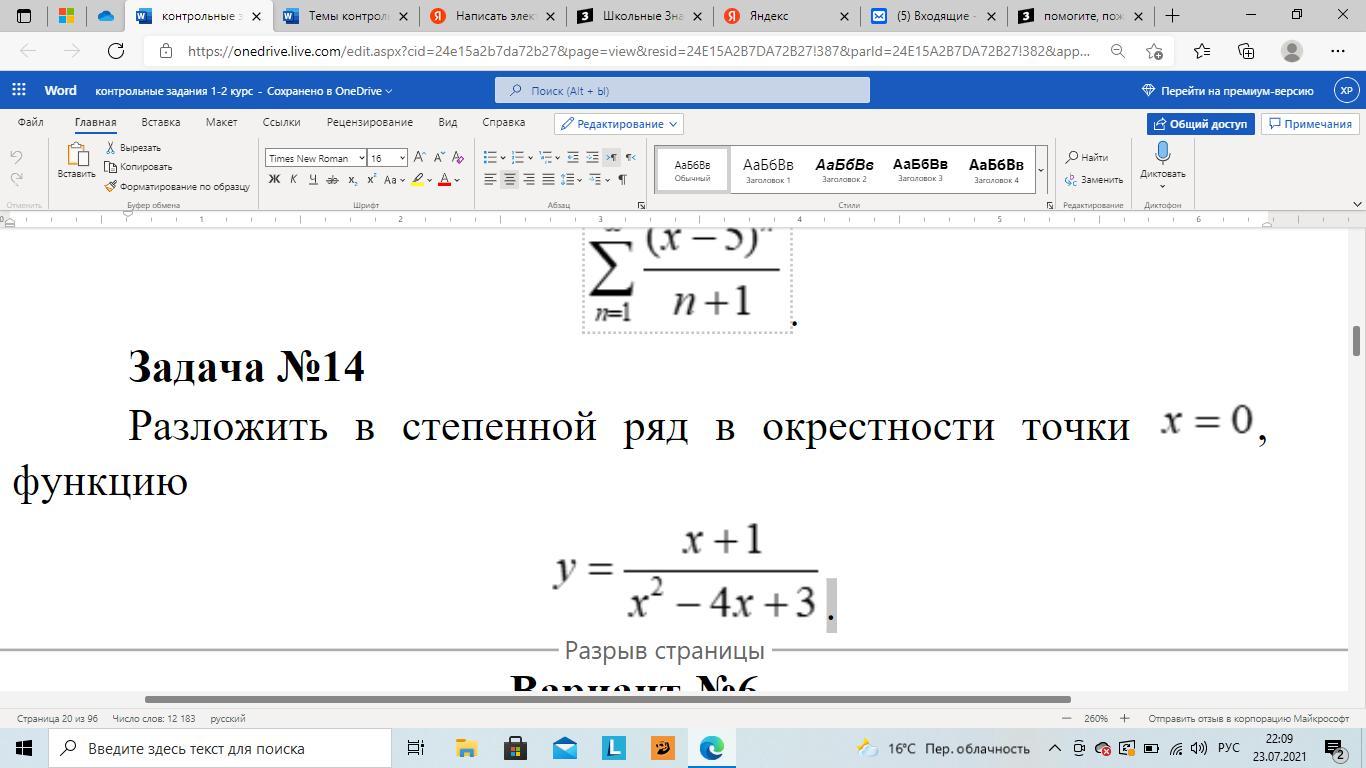This screenshot has width=1366, height=768.
Task: Increase paragraph indent
Action: 592,157
